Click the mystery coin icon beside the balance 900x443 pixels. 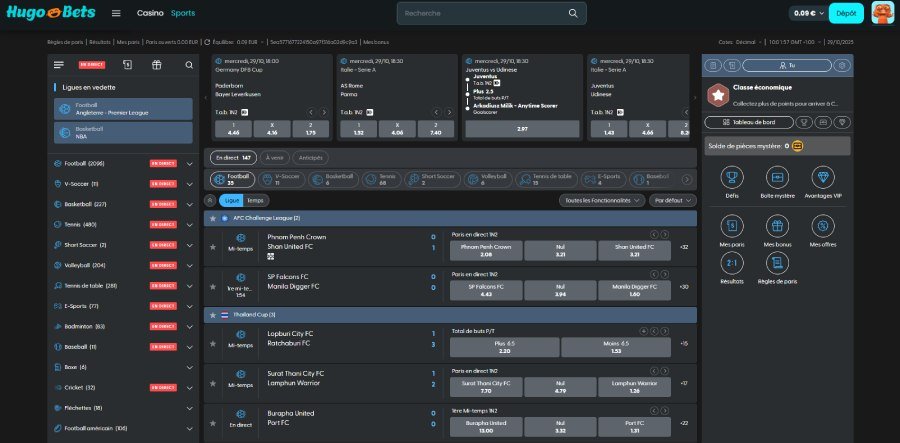point(797,146)
